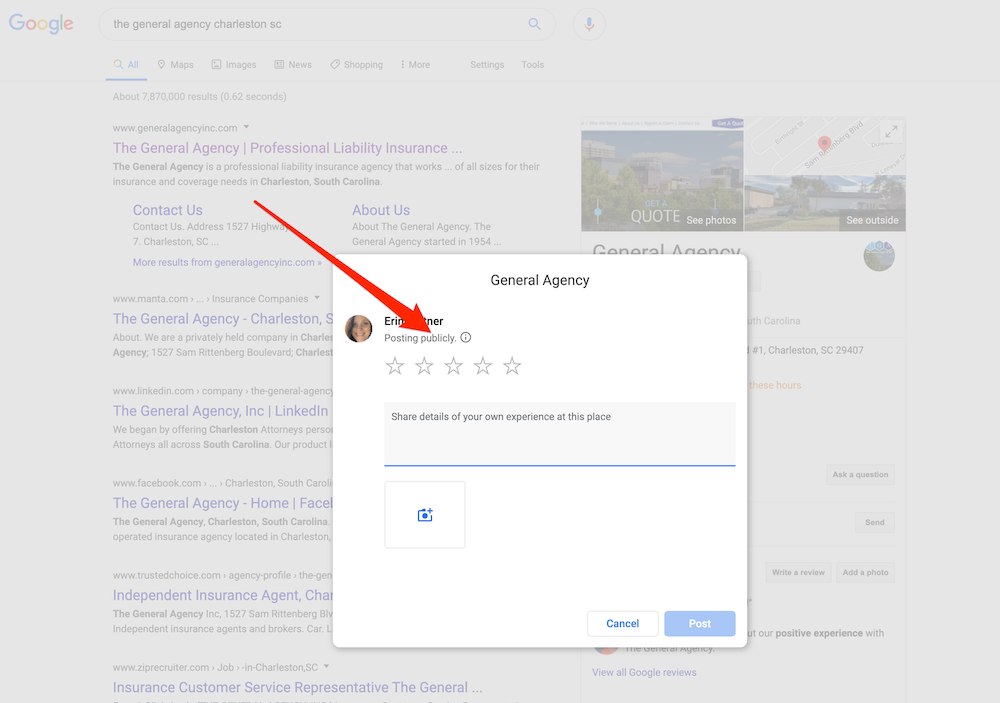This screenshot has width=1000, height=703.
Task: Click the third rating star
Action: [x=453, y=366]
